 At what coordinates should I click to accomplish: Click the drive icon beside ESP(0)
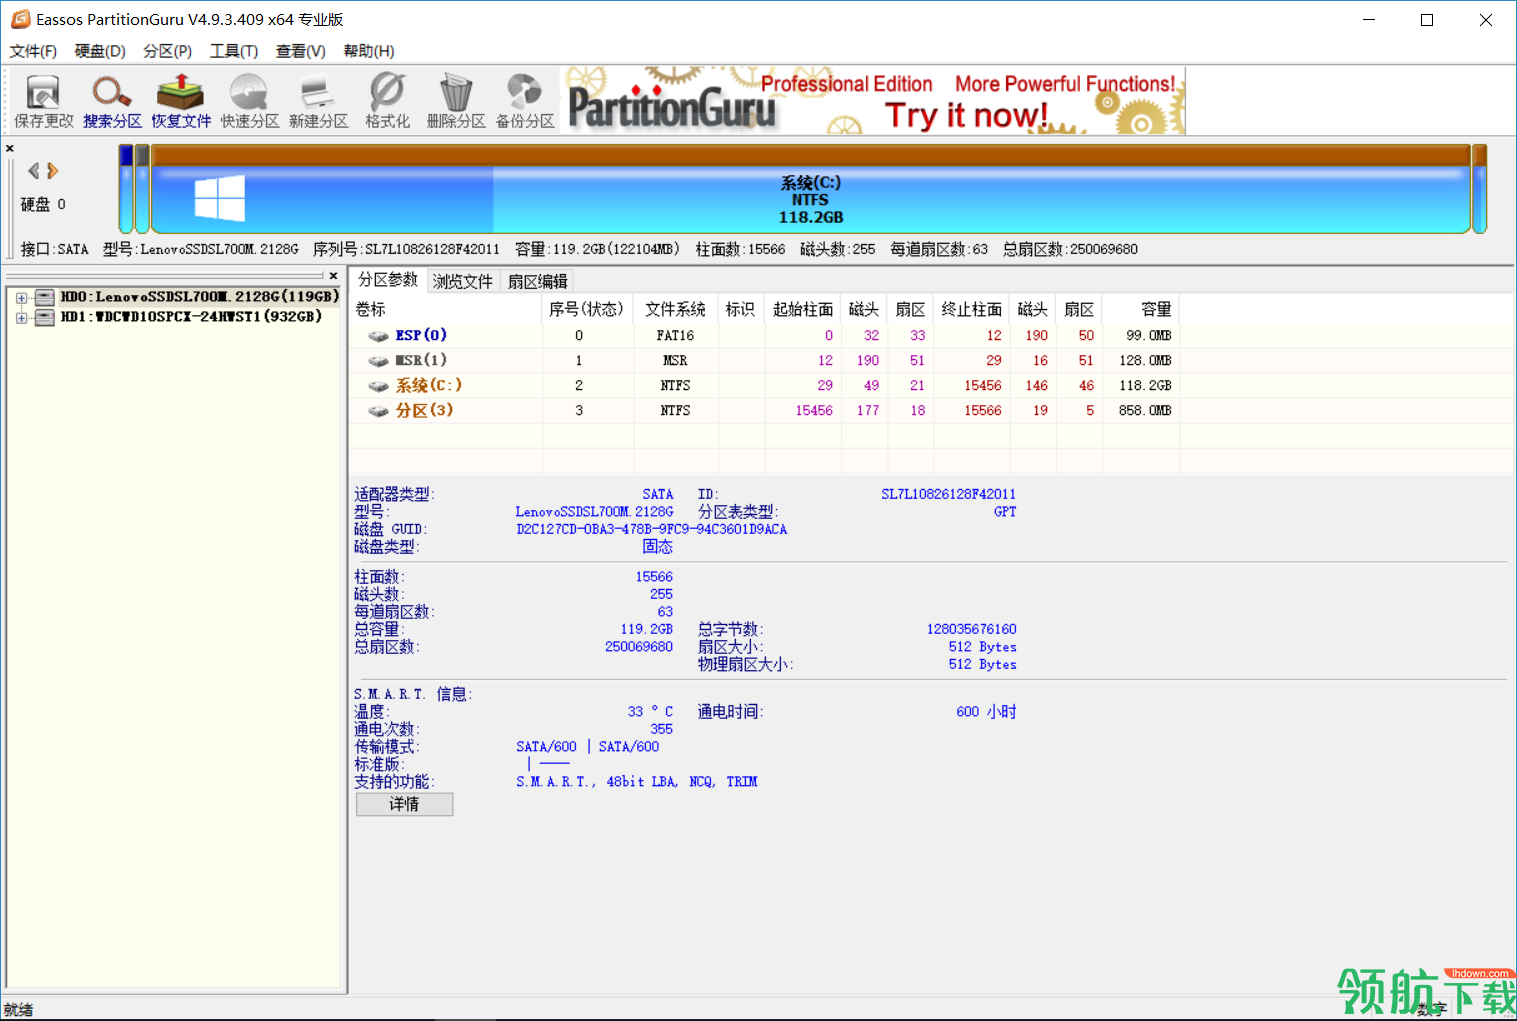[x=378, y=336]
